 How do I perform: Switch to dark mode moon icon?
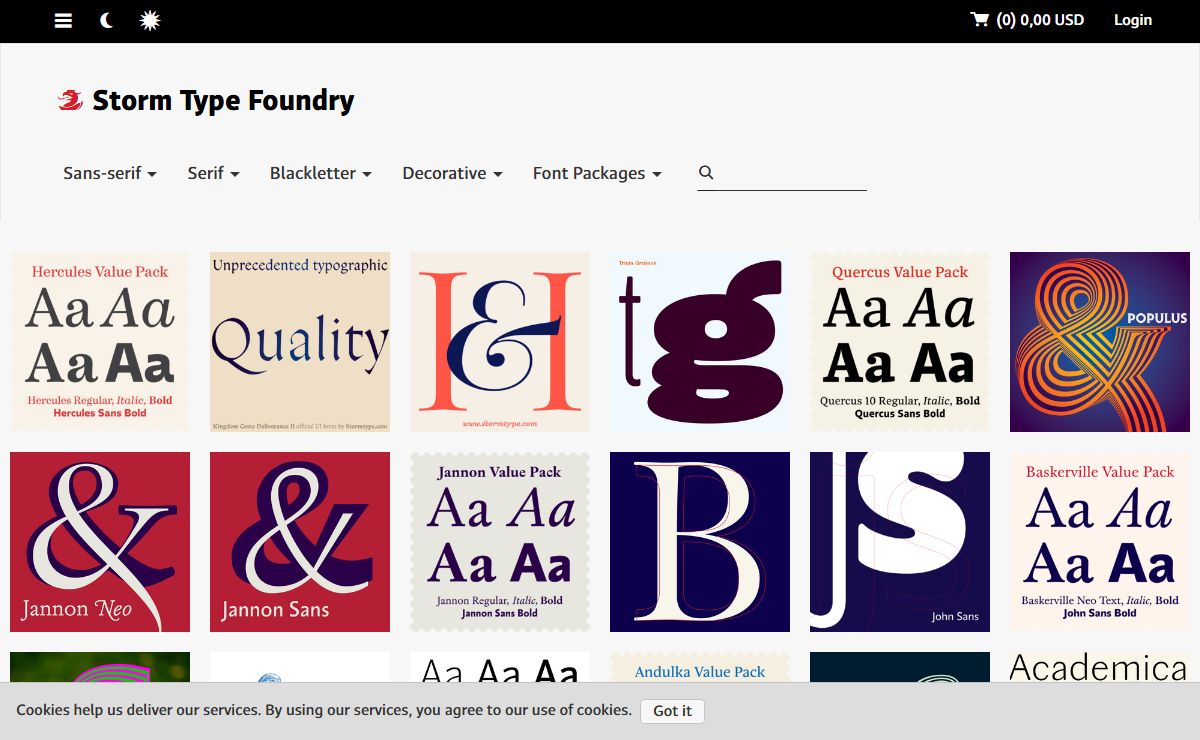pos(106,20)
